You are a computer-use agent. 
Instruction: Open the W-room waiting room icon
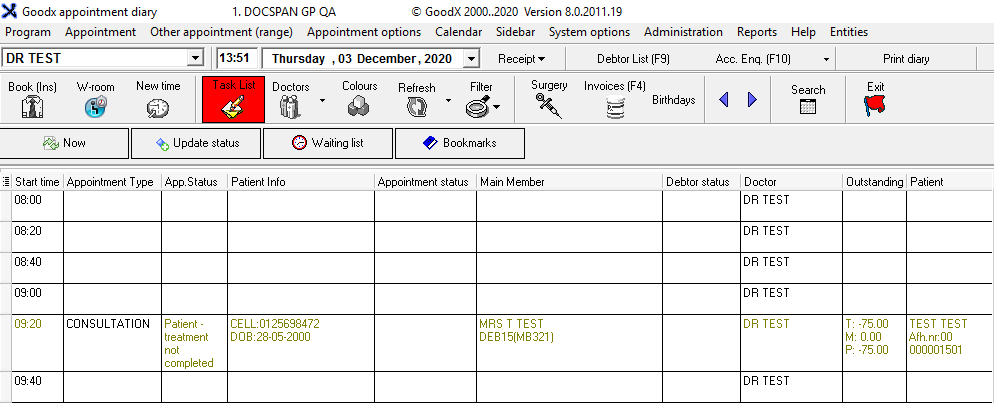pyautogui.click(x=95, y=107)
